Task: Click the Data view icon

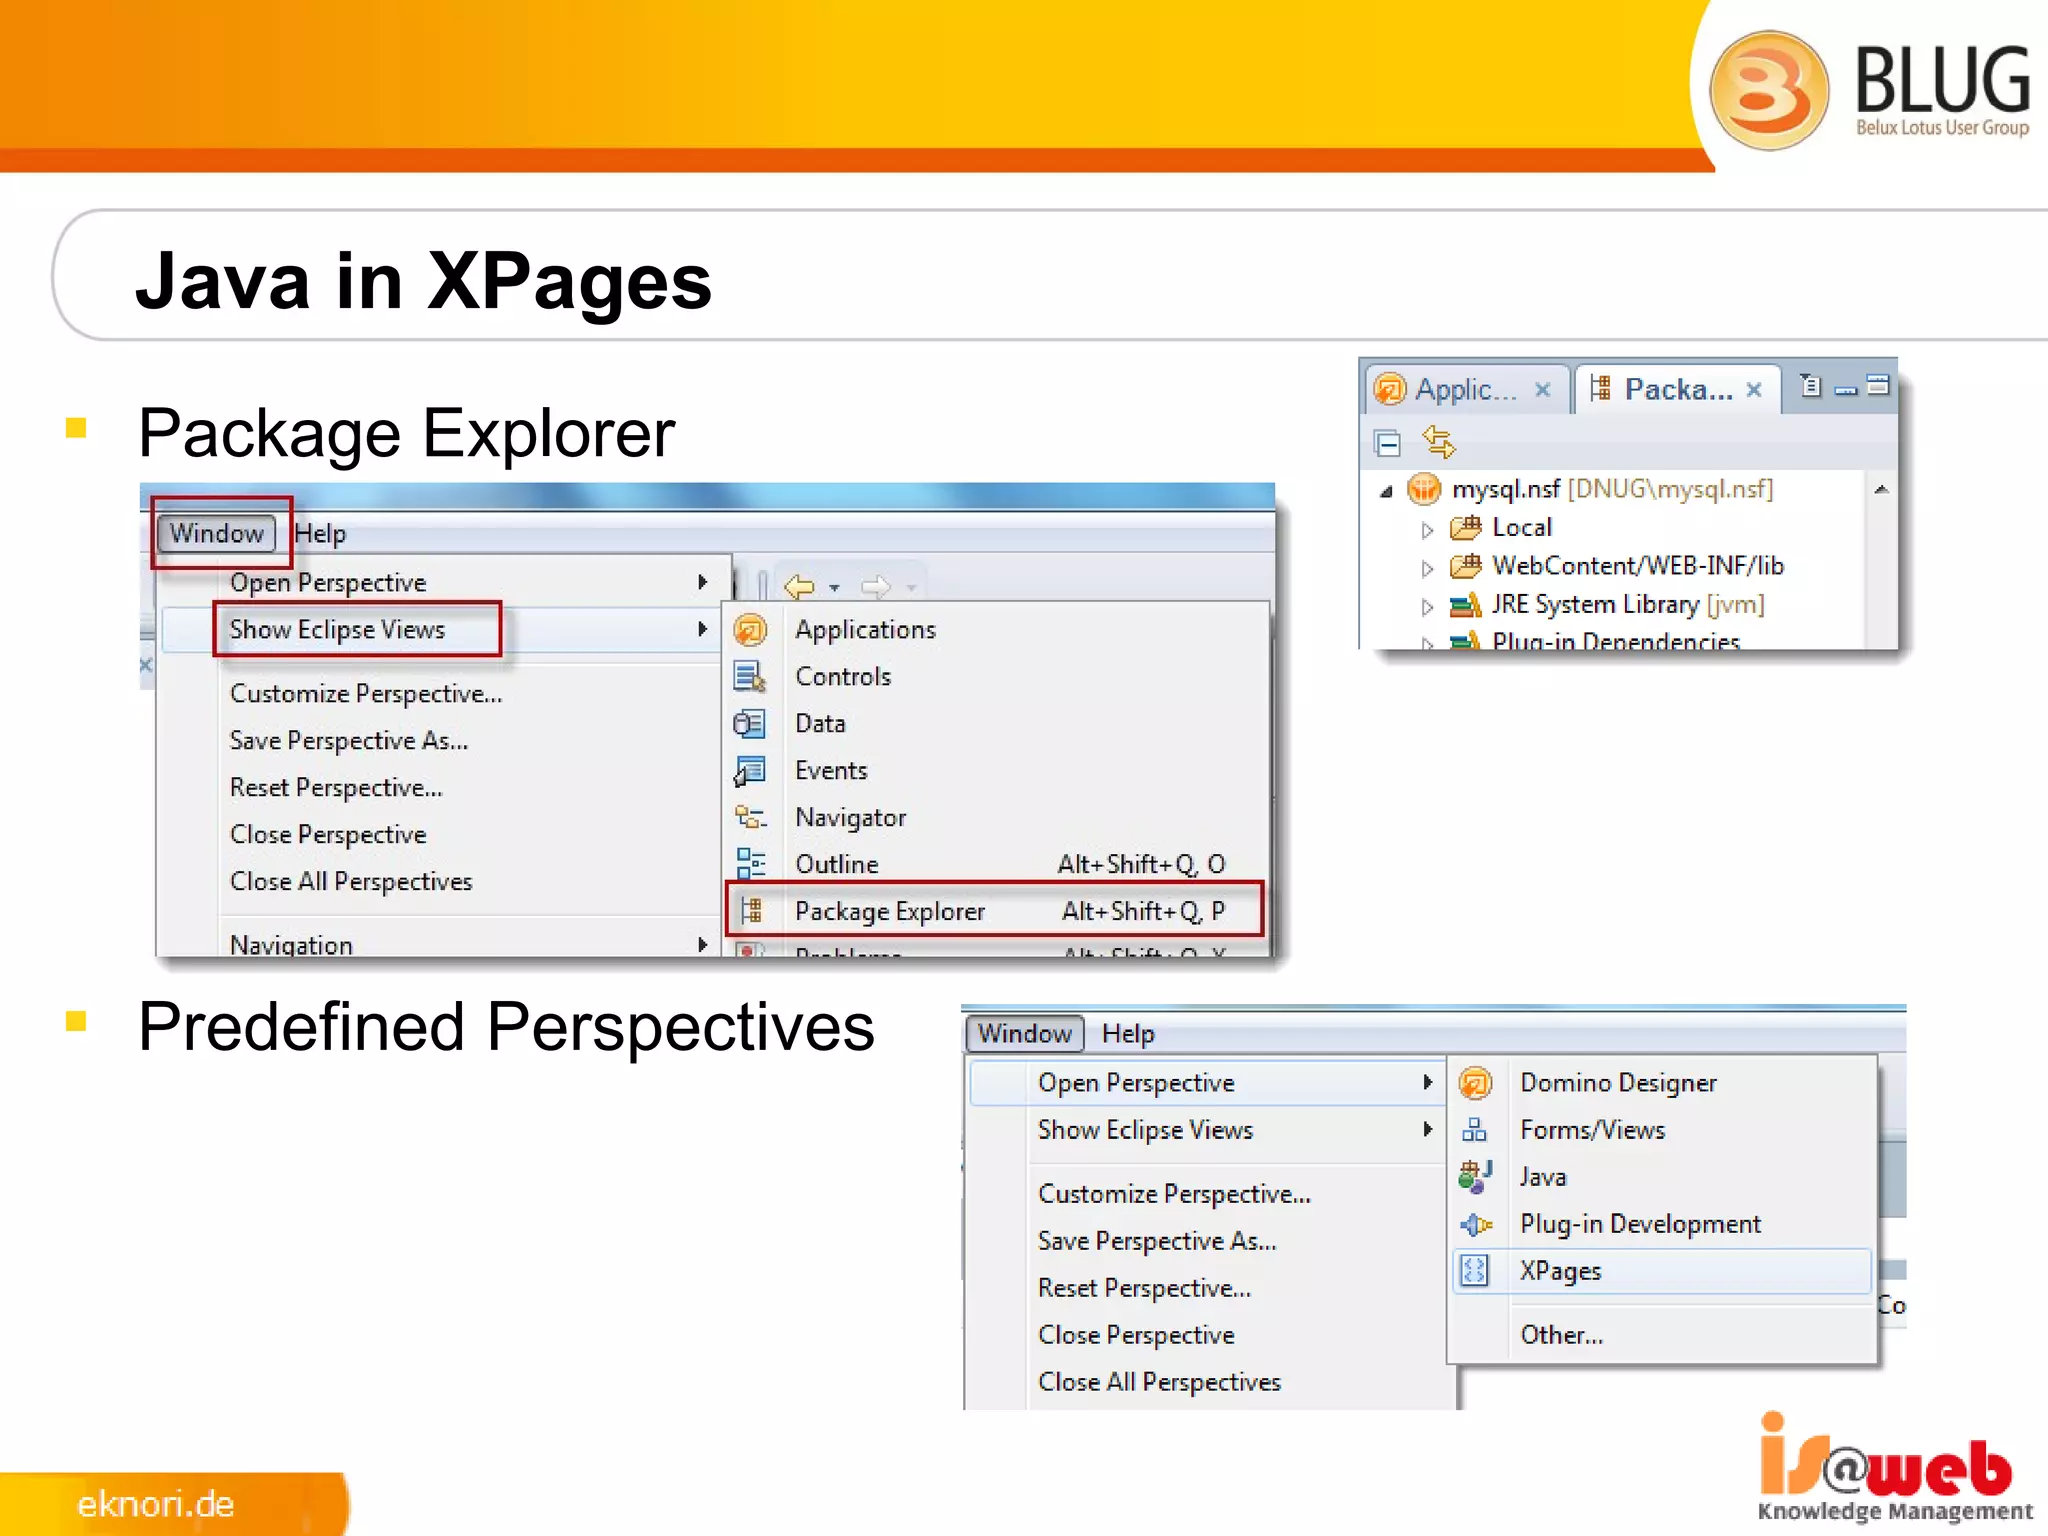Action: 750,724
